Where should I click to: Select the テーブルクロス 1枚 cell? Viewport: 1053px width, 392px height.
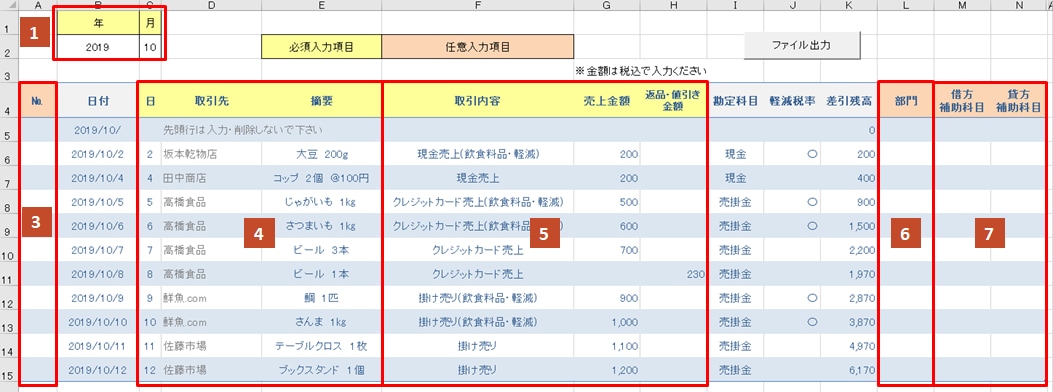click(x=322, y=346)
